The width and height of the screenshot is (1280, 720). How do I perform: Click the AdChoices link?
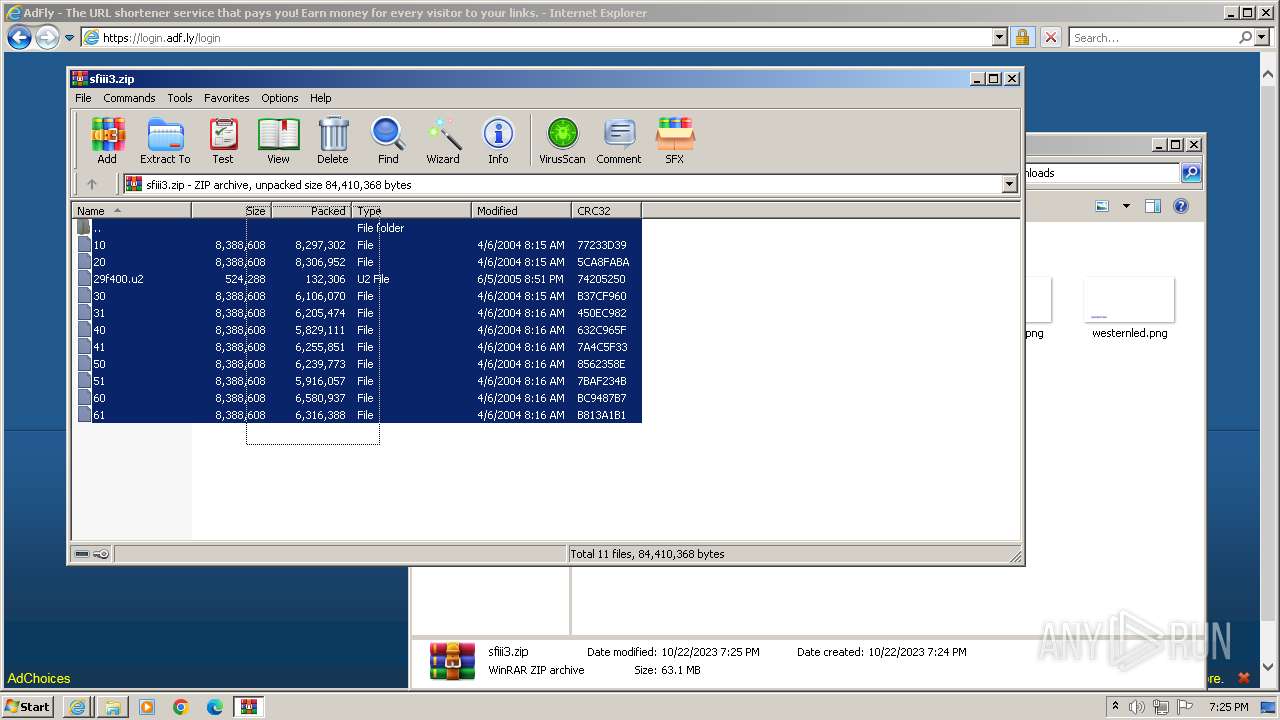[39, 678]
